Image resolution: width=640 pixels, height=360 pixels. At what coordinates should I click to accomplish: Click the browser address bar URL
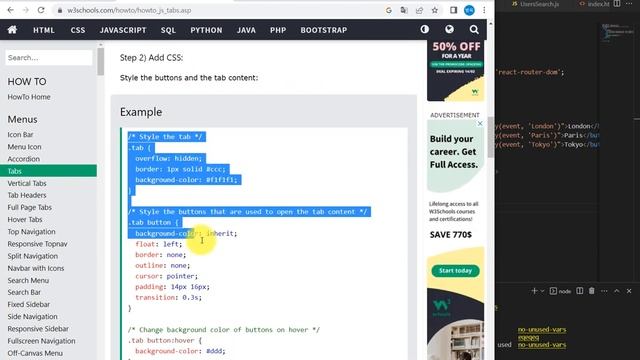[129, 10]
